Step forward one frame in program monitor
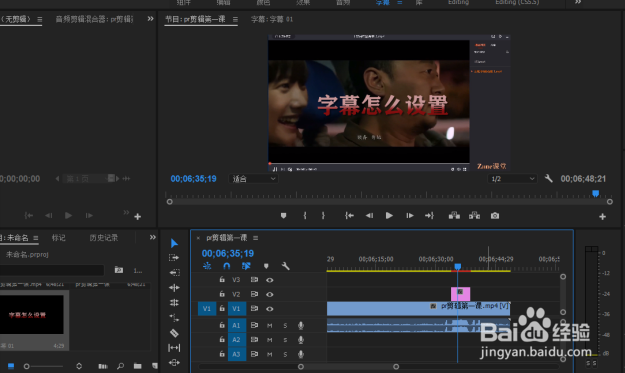 coord(409,216)
